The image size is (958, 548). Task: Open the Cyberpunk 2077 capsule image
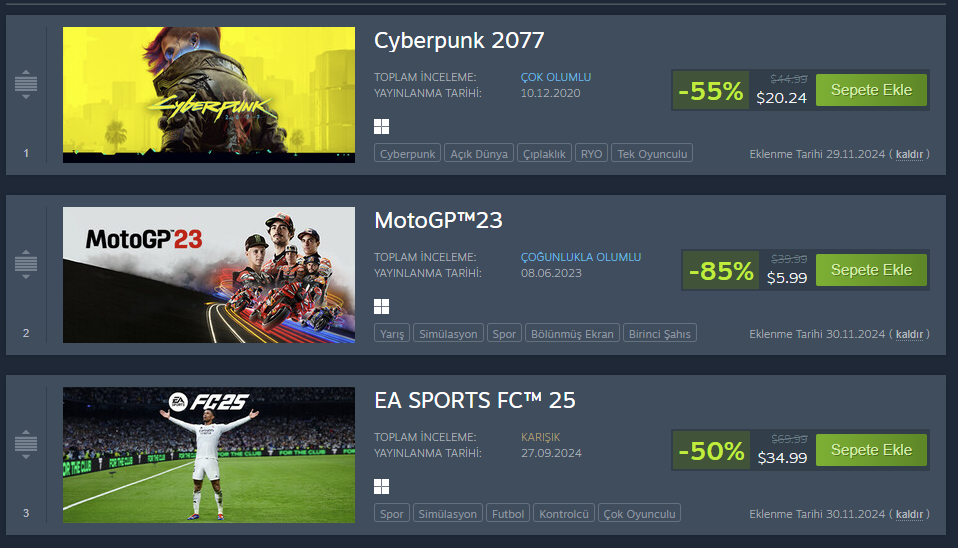point(209,95)
